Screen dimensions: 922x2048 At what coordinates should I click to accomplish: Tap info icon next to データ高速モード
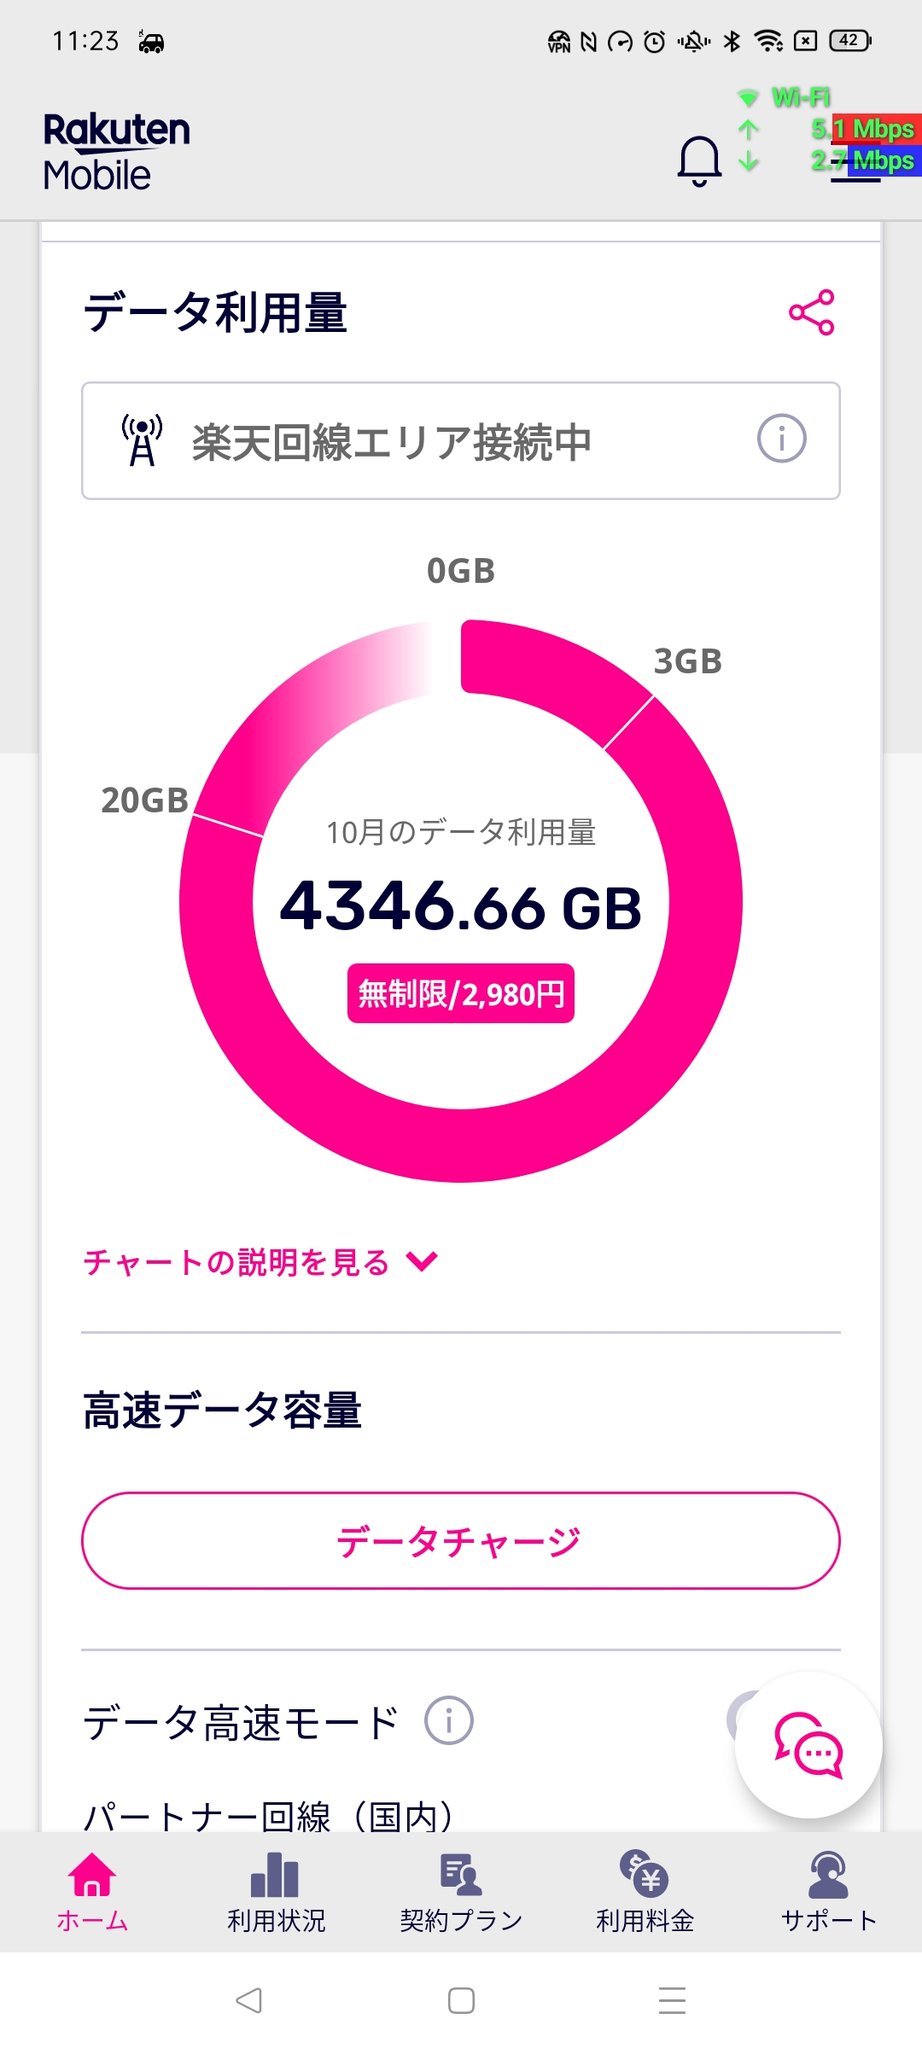449,1721
